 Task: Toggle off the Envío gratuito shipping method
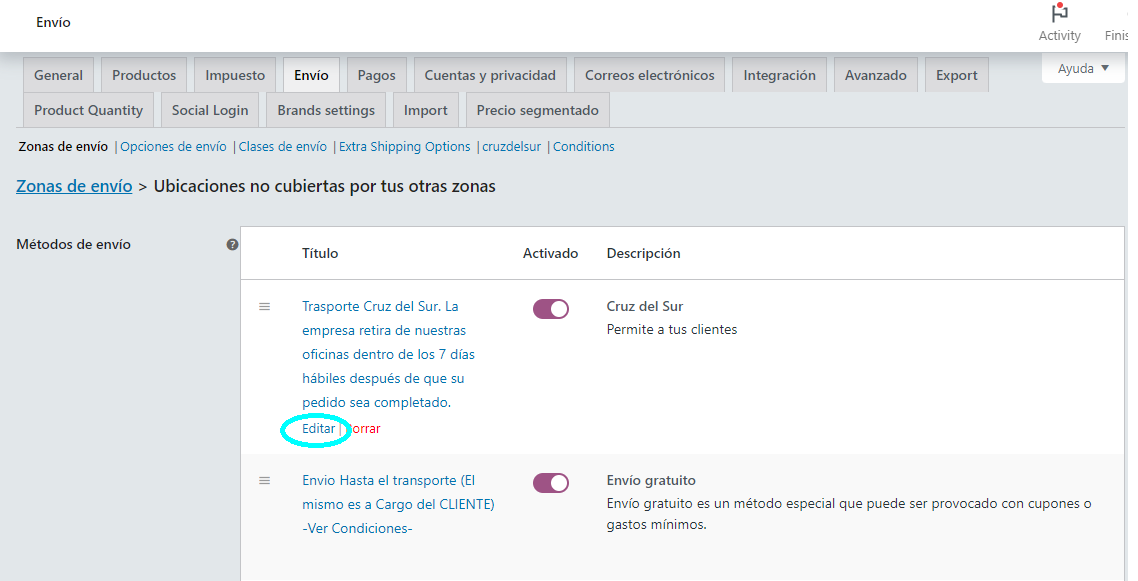pos(550,482)
